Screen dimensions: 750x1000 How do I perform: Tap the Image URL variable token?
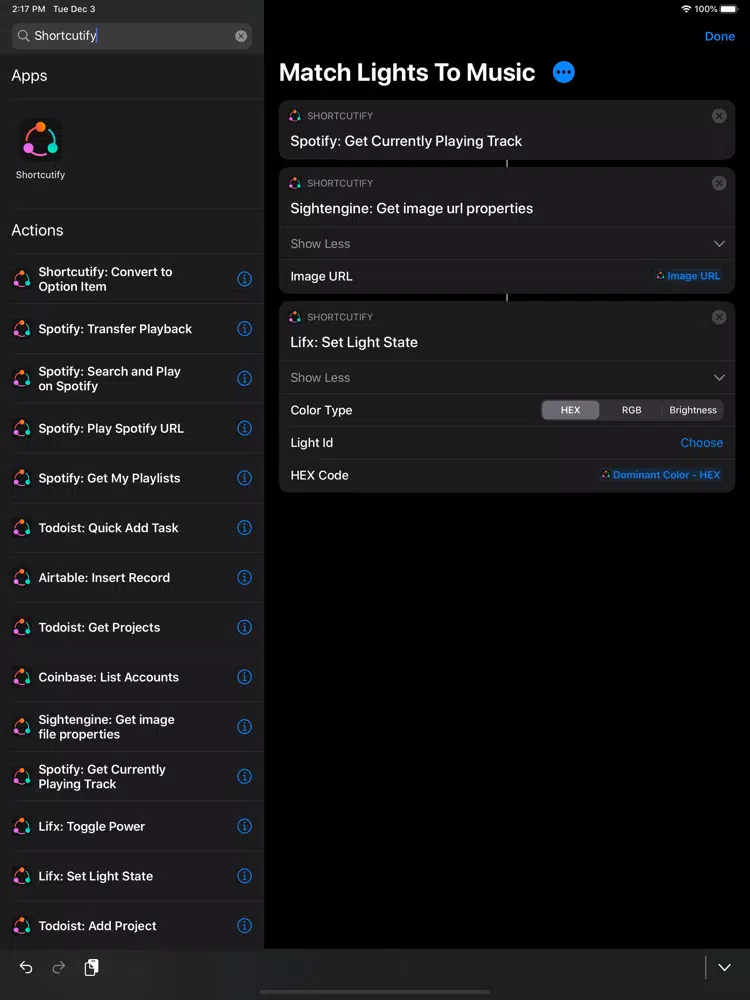coord(688,276)
